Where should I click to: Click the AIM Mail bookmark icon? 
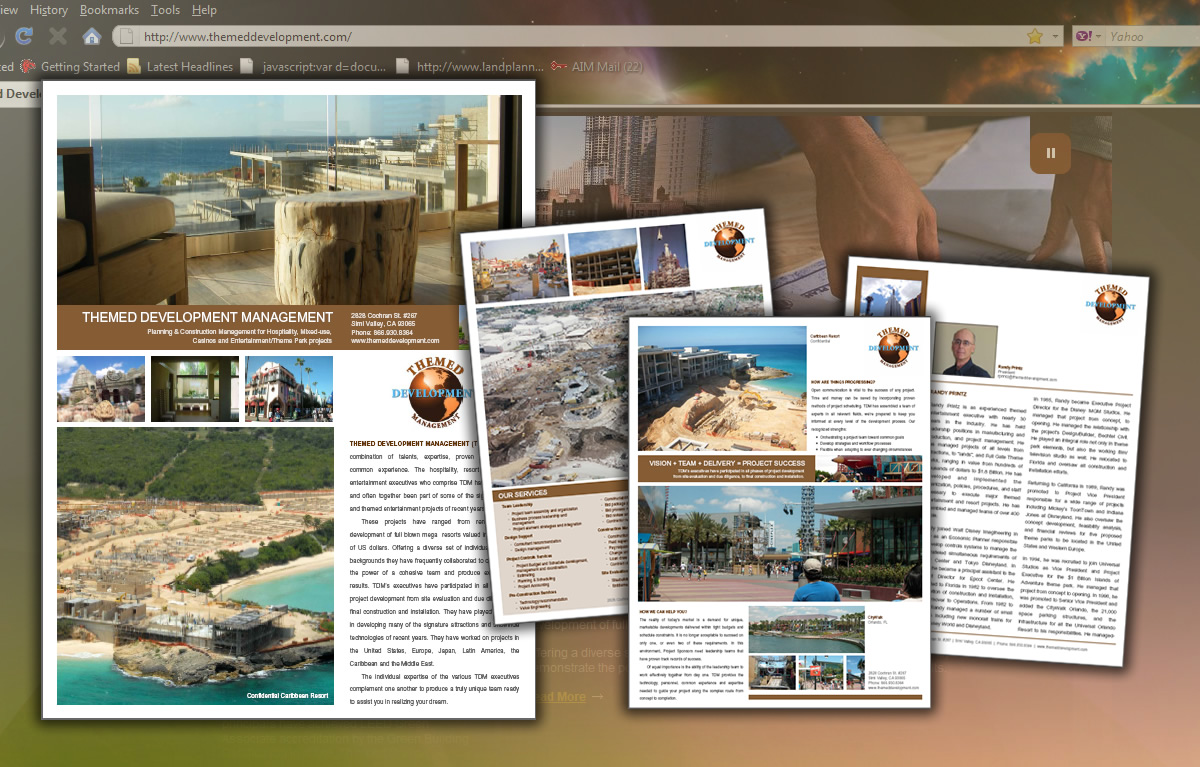[x=558, y=67]
